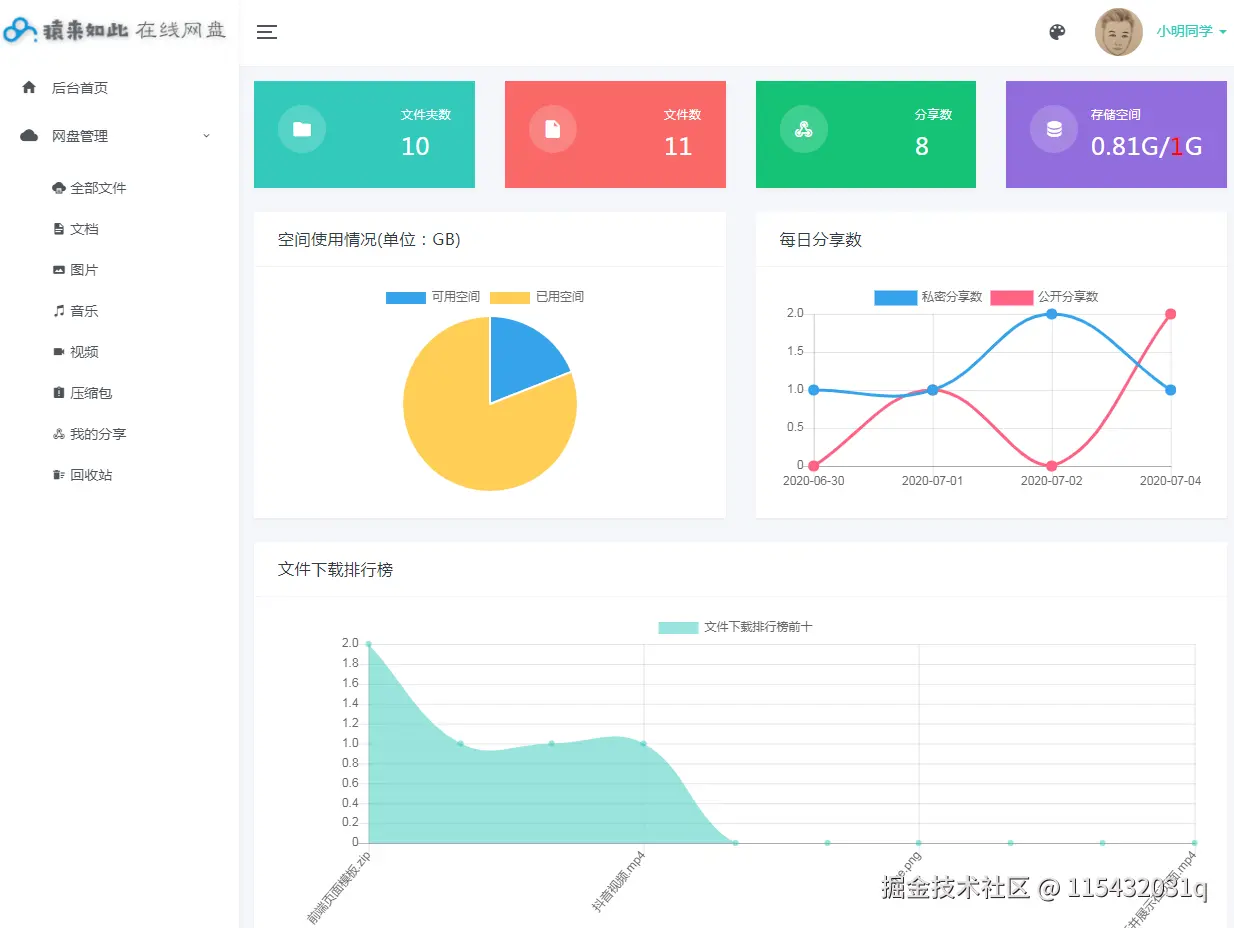Open 压缩包 submenu item
The width and height of the screenshot is (1234, 928).
tap(91, 393)
